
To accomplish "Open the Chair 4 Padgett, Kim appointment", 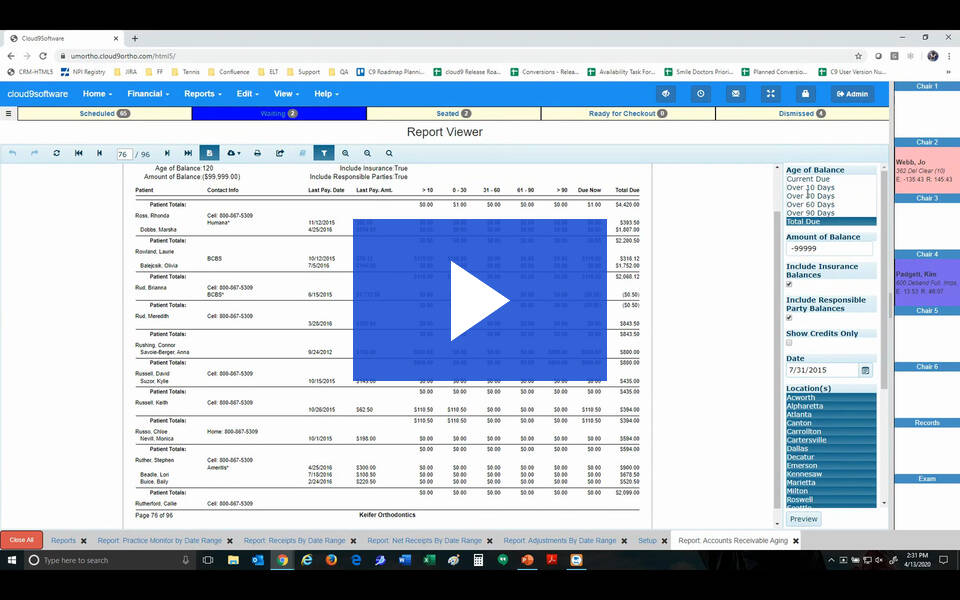I will click(926, 282).
